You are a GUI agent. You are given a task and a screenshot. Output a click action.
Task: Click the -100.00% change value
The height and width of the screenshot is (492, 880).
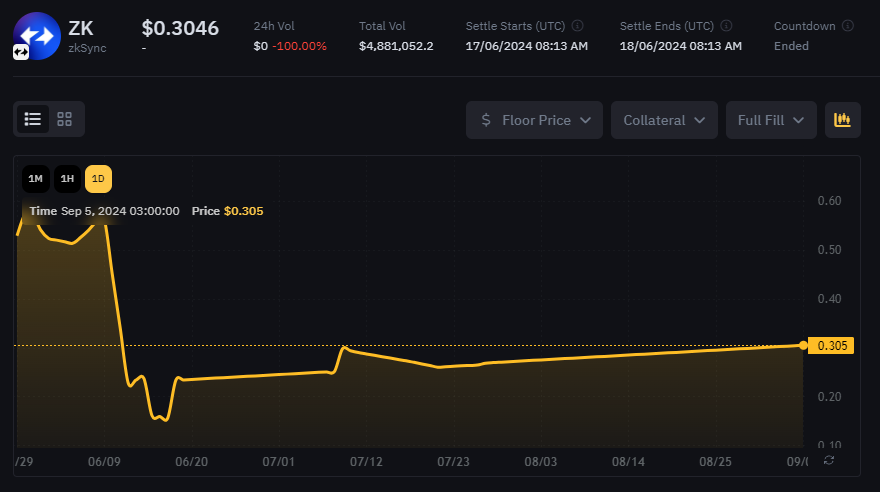click(299, 46)
